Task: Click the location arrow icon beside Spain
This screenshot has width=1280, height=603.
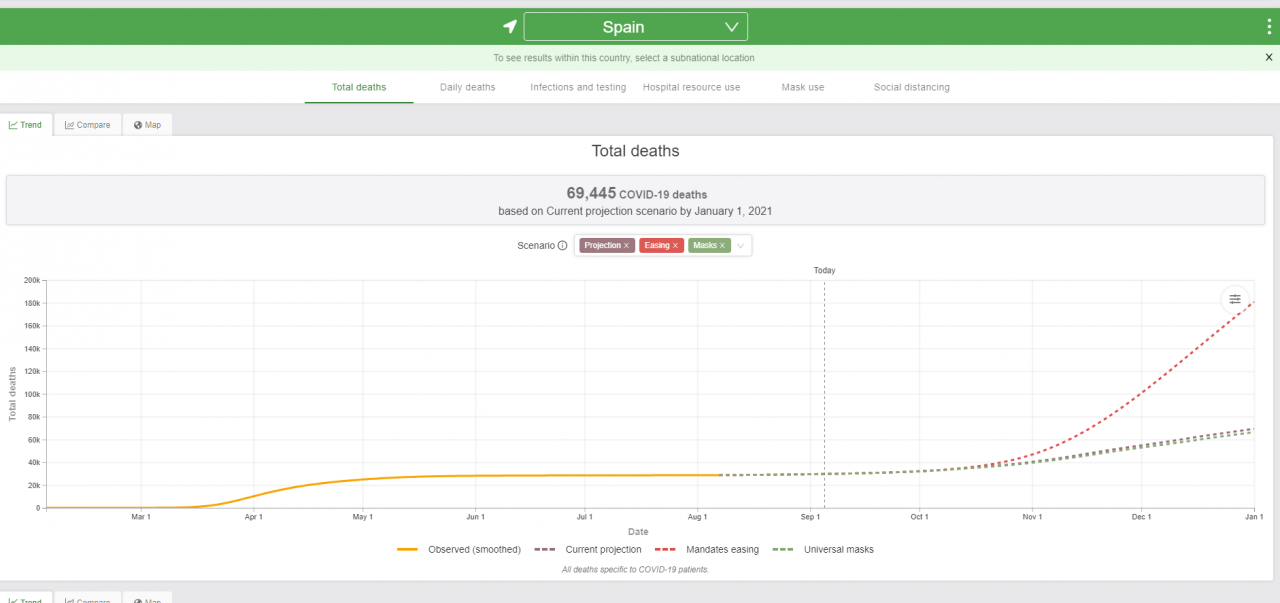Action: [x=510, y=27]
